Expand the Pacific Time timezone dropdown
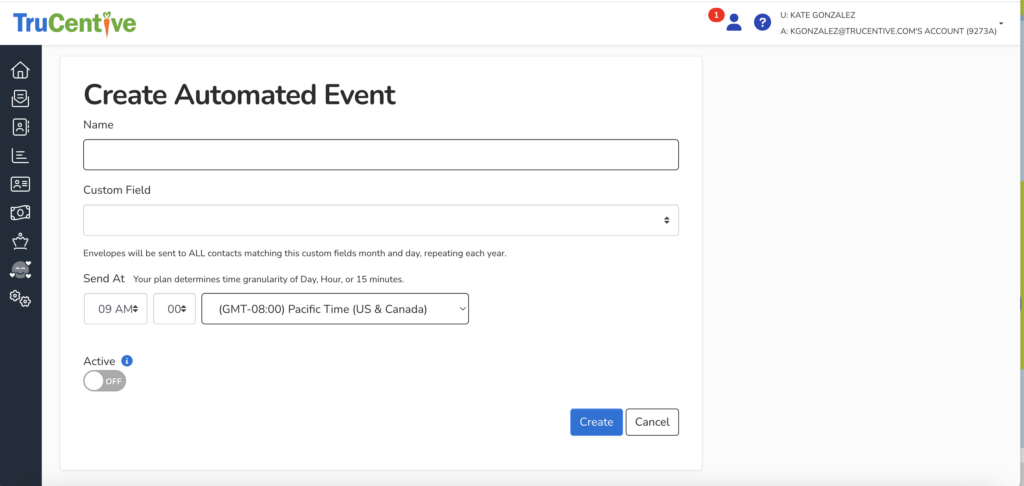Screen dimensions: 1024x486 pos(335,309)
